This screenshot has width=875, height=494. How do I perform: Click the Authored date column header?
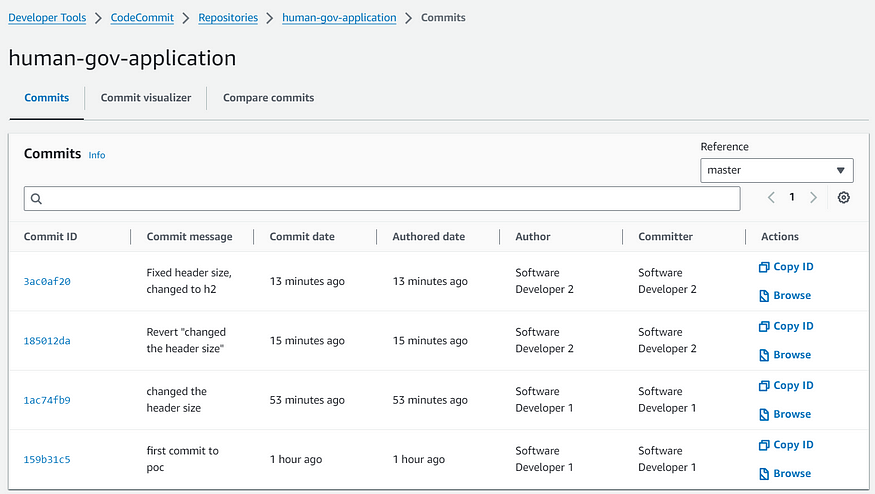point(429,237)
